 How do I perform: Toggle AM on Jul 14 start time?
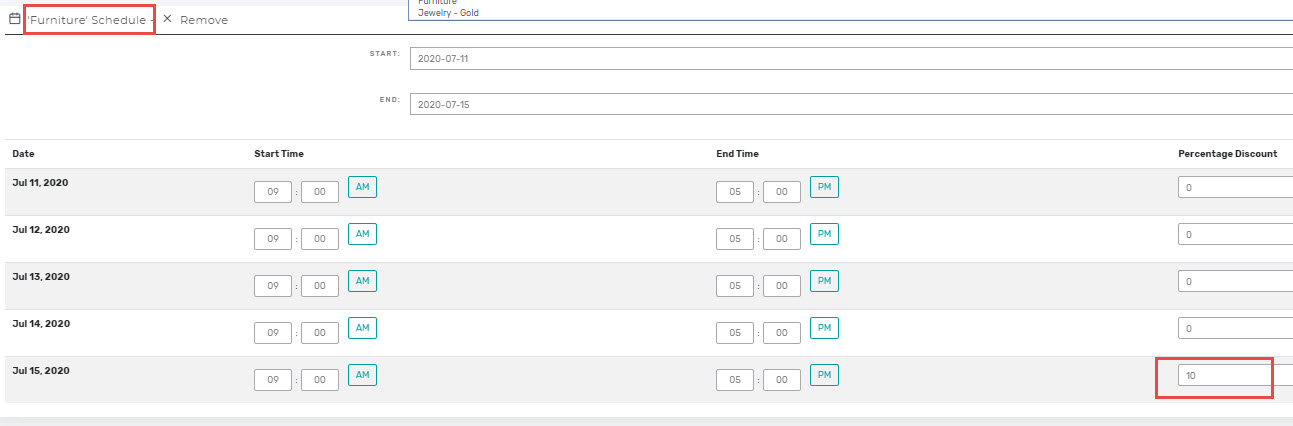[362, 328]
